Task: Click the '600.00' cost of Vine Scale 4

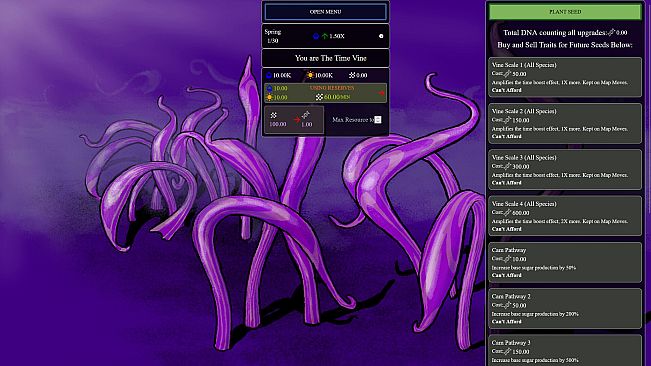Action: click(521, 213)
